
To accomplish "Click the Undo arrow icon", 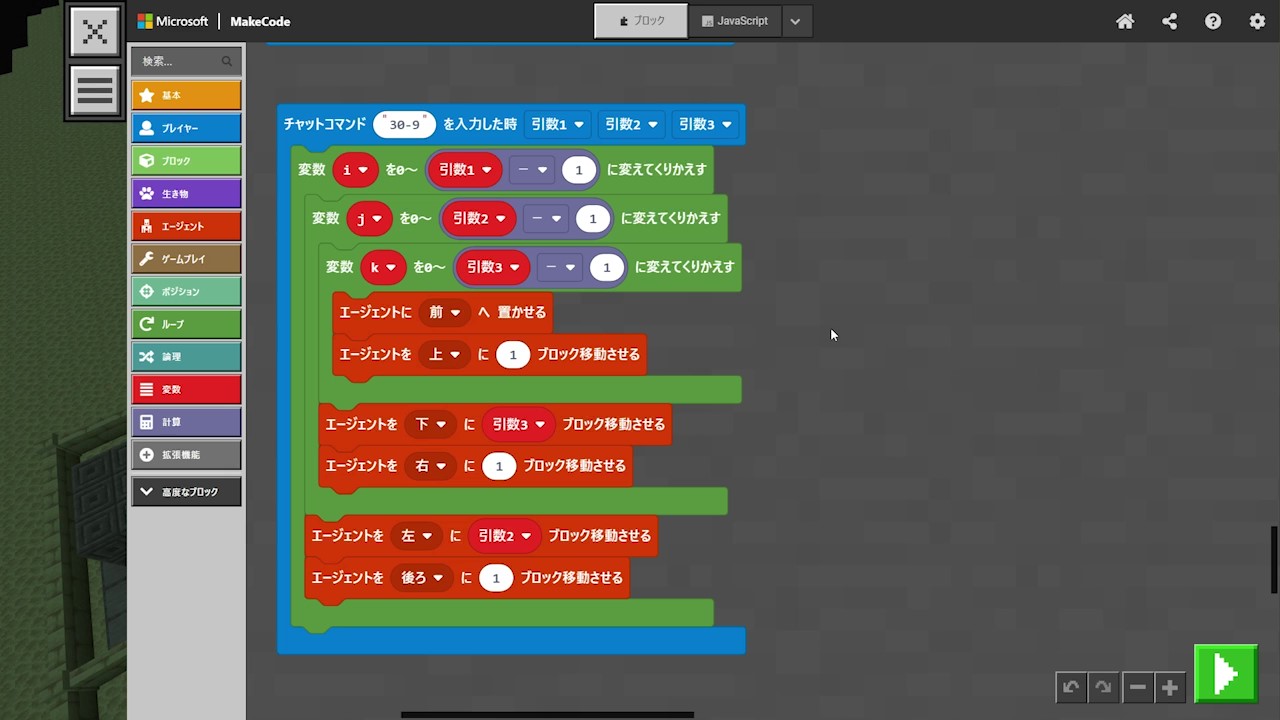I will [x=1071, y=687].
